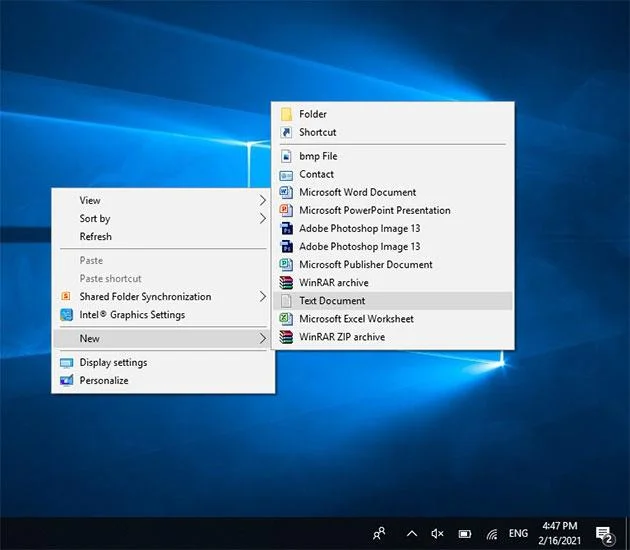Click the second Adobe Photoshop Image 13 icon
Screen dimensions: 630x550
[286, 246]
